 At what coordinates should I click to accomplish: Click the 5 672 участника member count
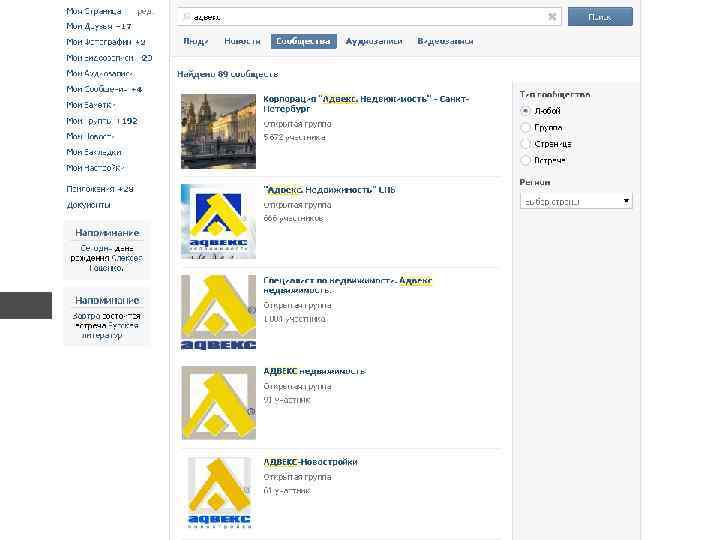(295, 137)
